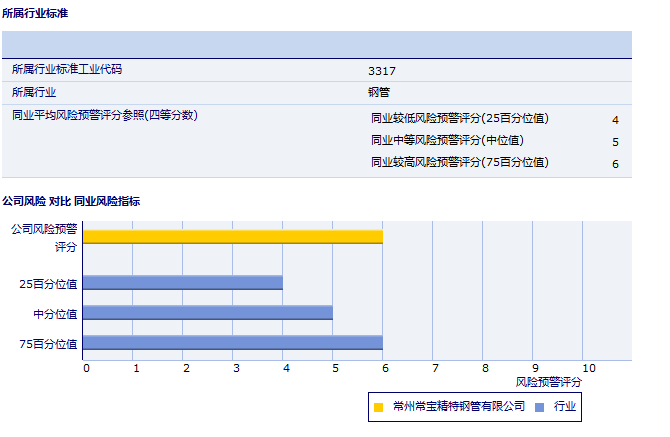Click x-axis tick label 7
Image resolution: width=670 pixels, height=437 pixels.
(435, 368)
